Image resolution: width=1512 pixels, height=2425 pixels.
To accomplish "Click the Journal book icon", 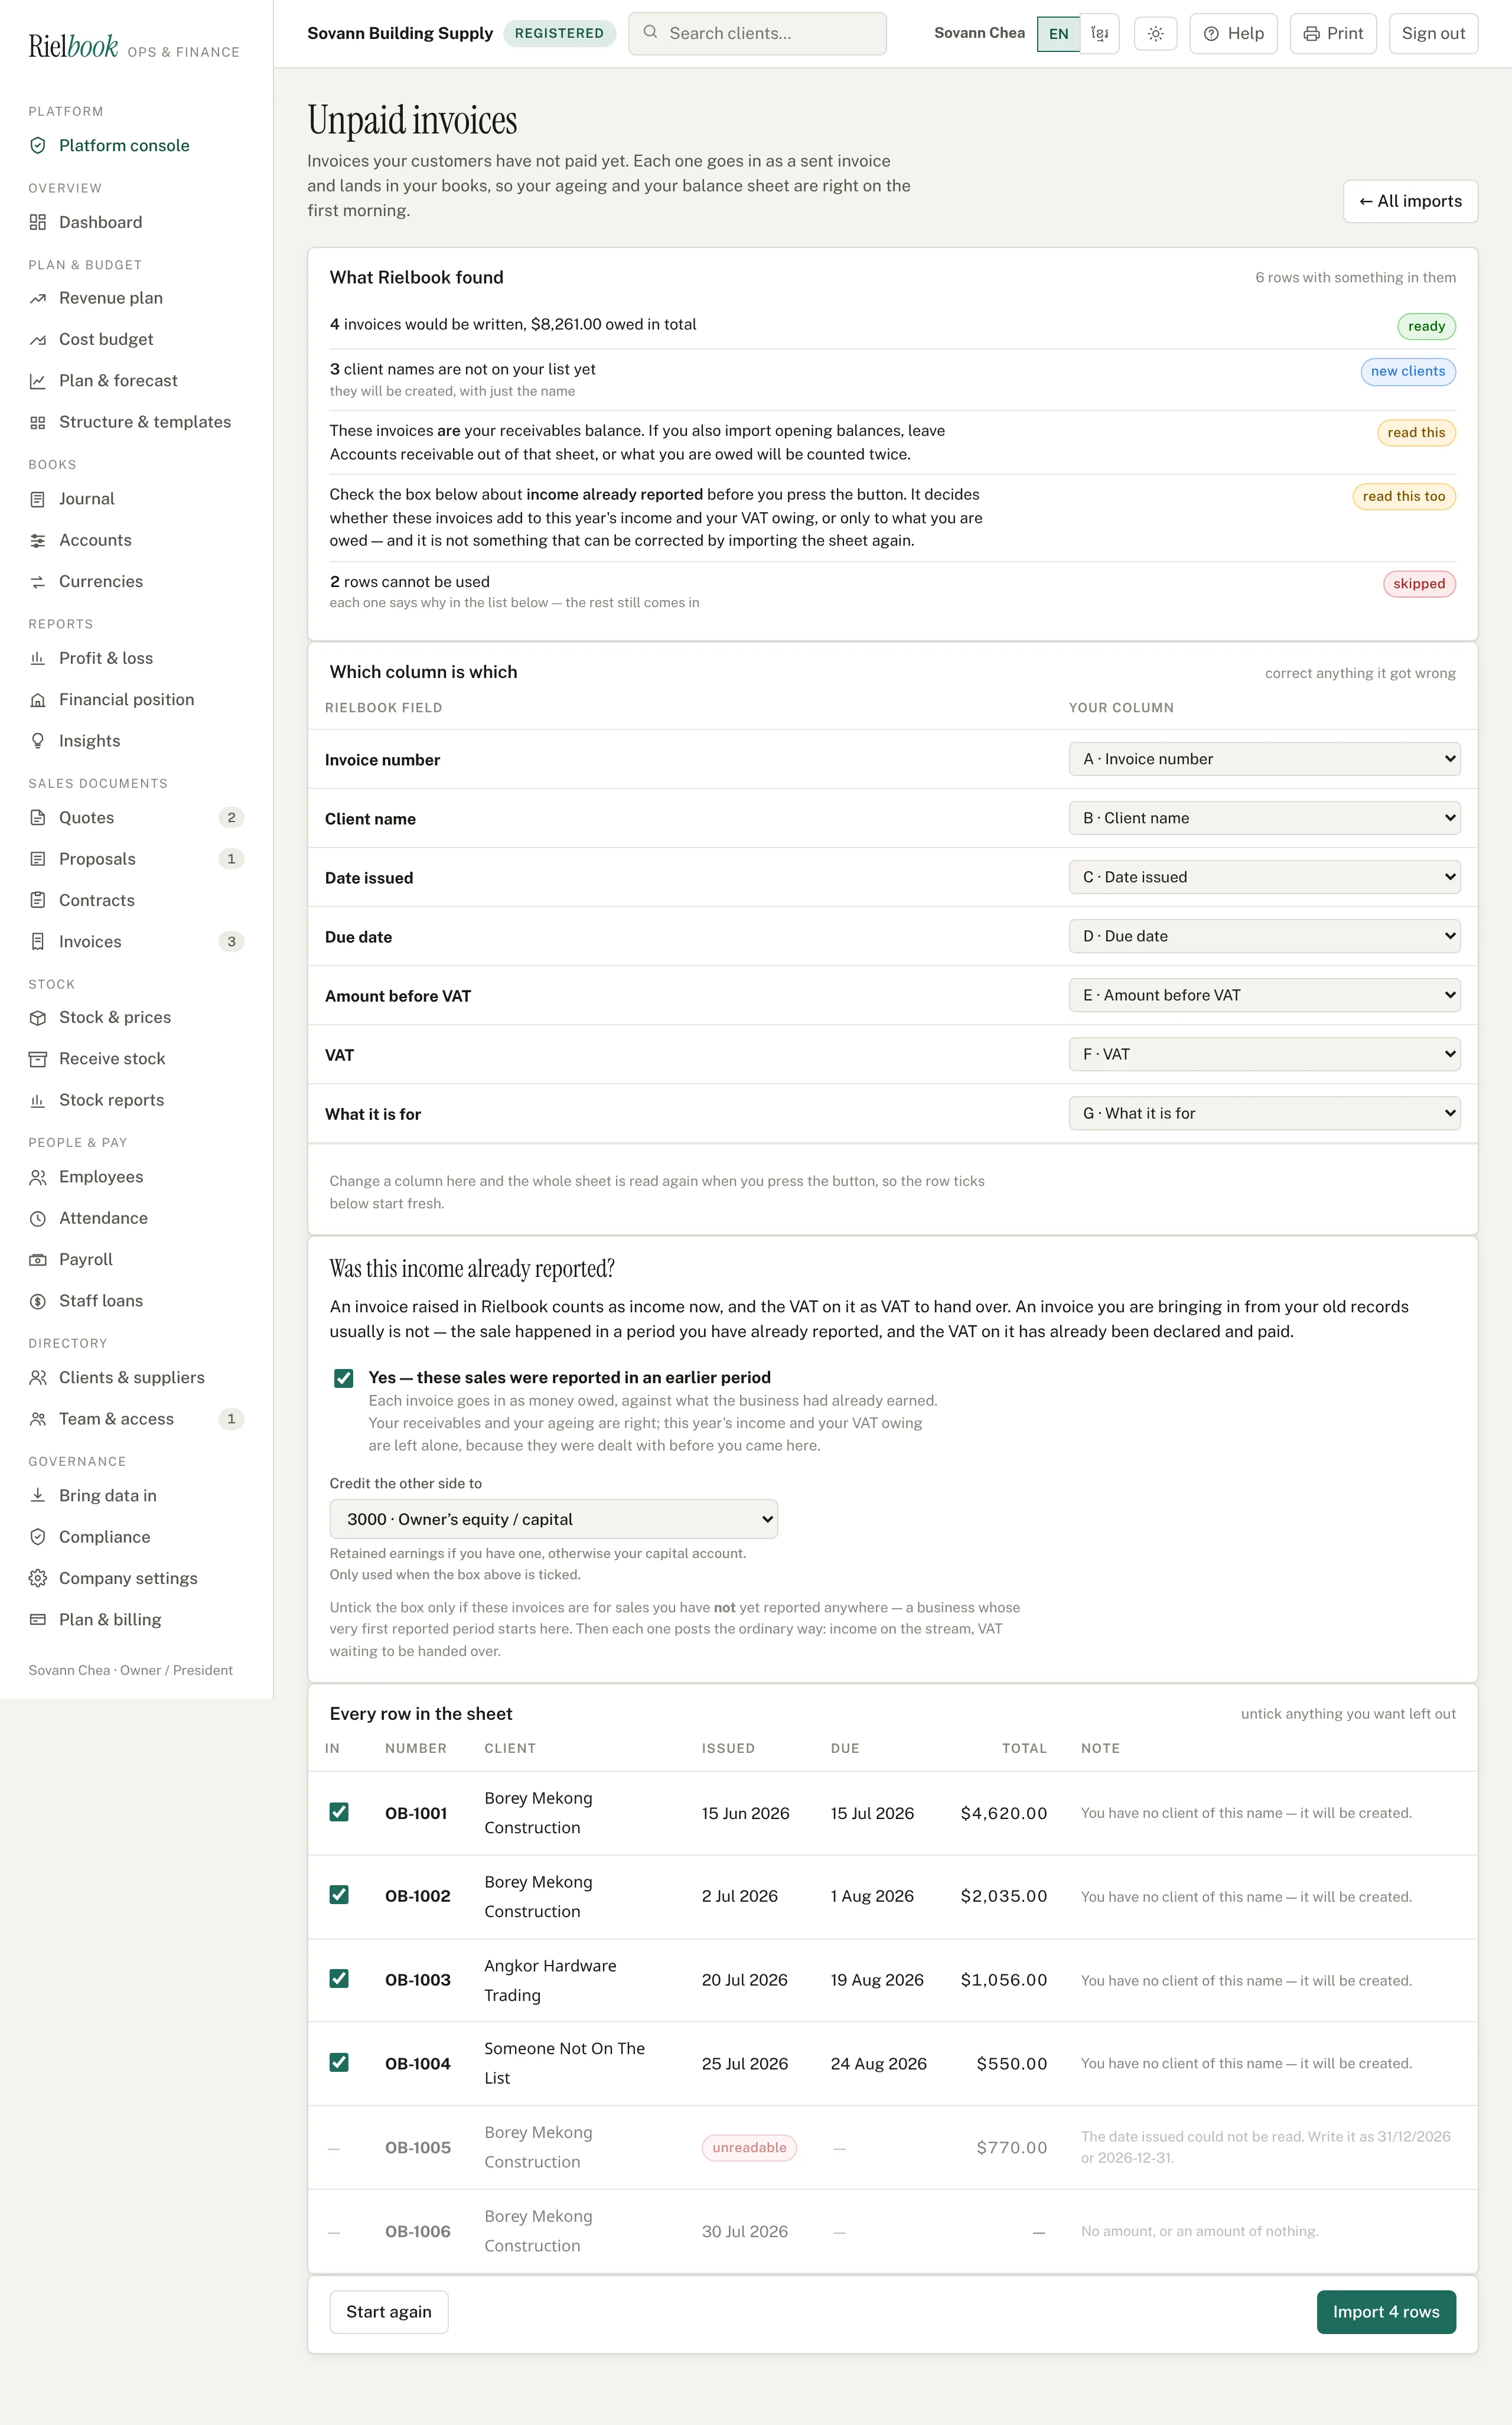I will click(38, 499).
